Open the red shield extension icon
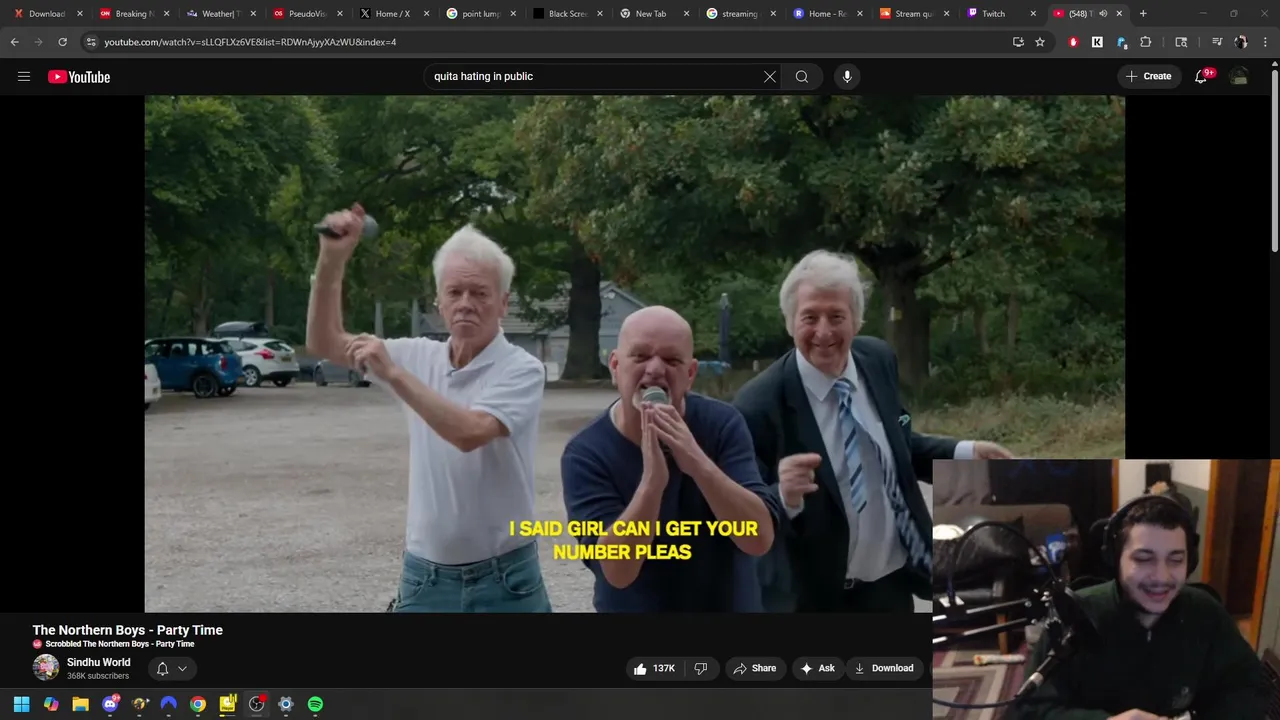The height and width of the screenshot is (720, 1280). 1073,42
